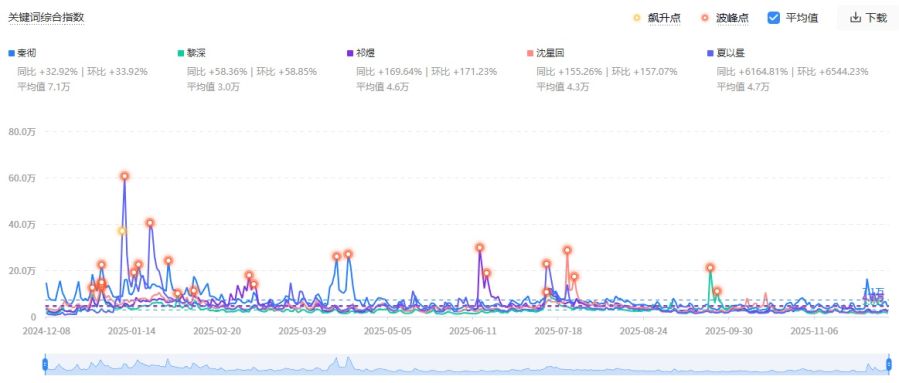Screen dimensions: 899x383
Task: Toggle the 沈星回 series legend label
Action: (550, 53)
